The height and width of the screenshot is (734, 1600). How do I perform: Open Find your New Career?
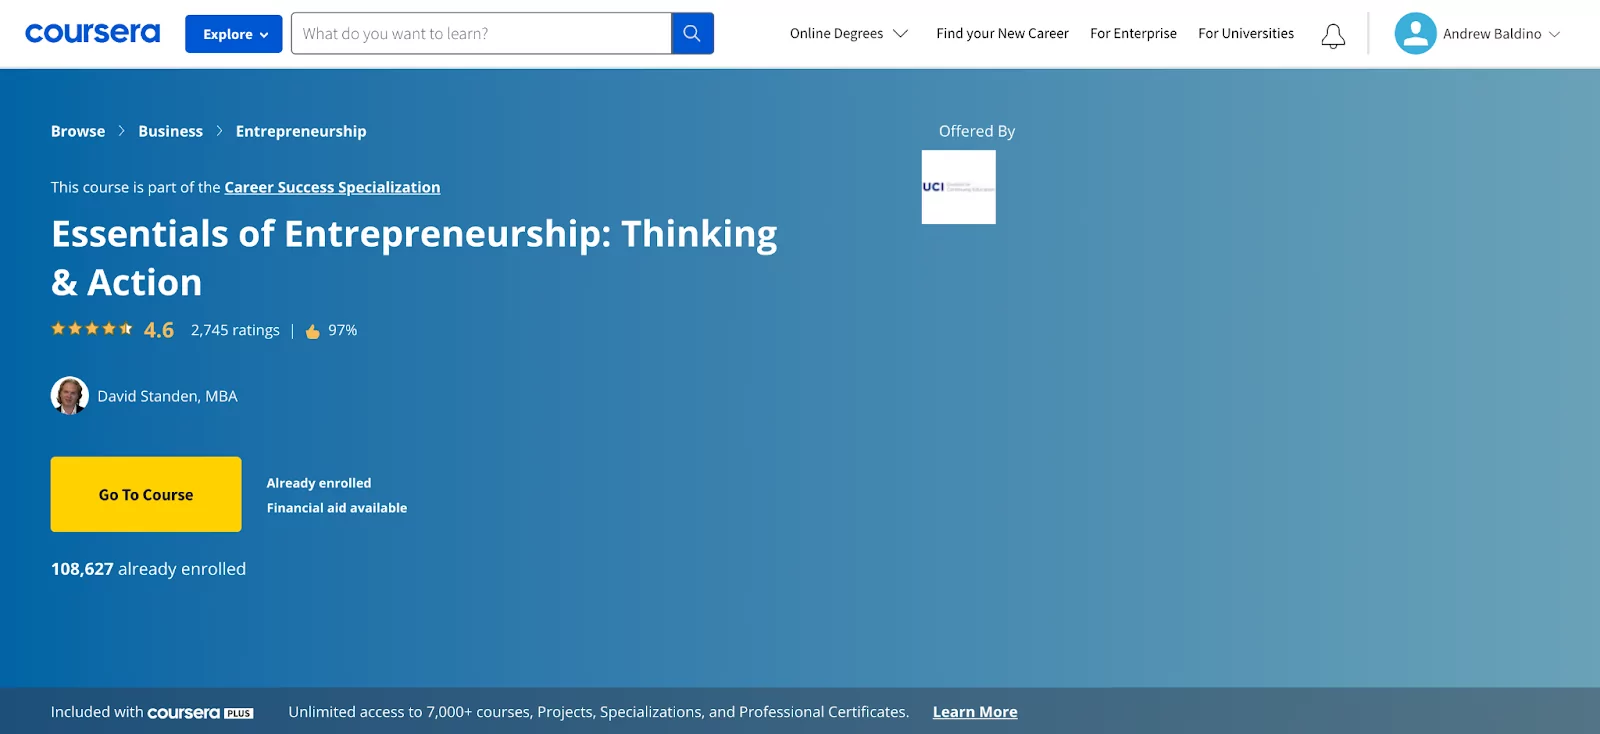coord(1002,33)
